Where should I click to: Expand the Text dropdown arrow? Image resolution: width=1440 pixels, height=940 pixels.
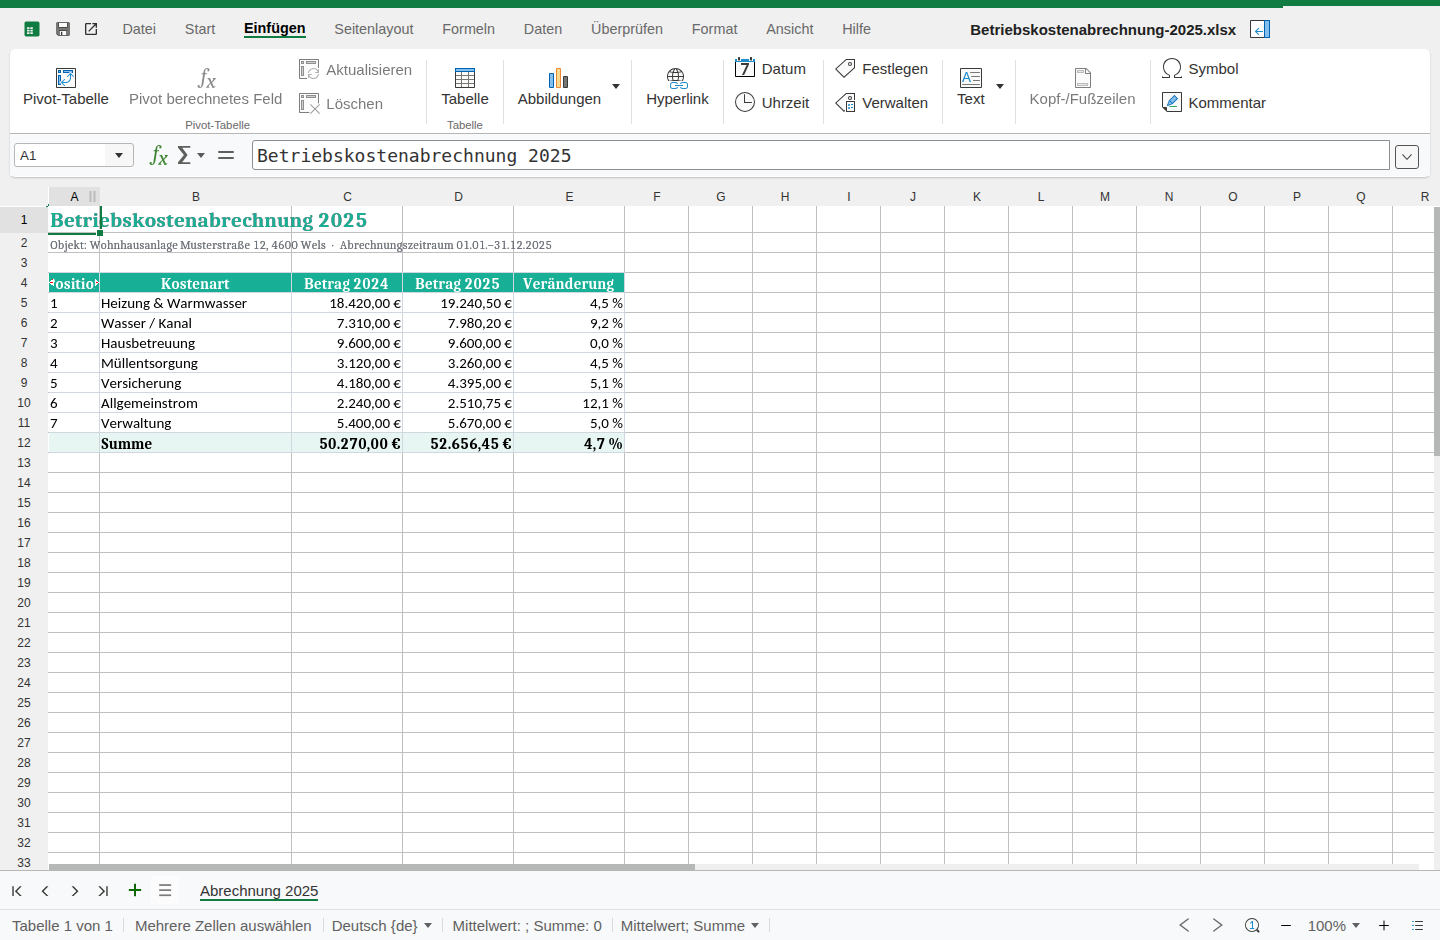click(x=1000, y=86)
